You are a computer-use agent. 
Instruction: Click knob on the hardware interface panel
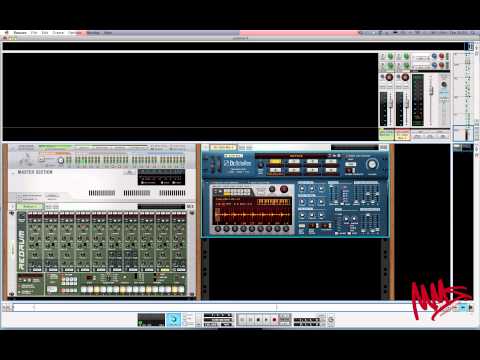pos(61,161)
